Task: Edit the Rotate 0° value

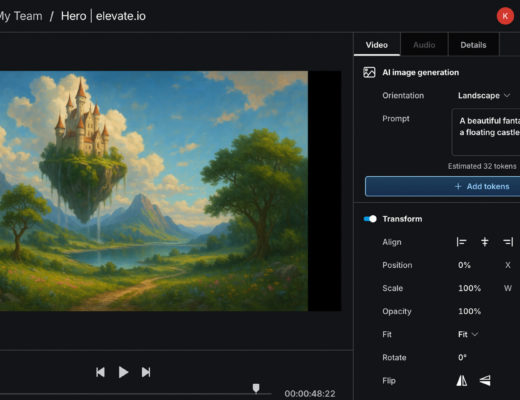Action: [462, 357]
